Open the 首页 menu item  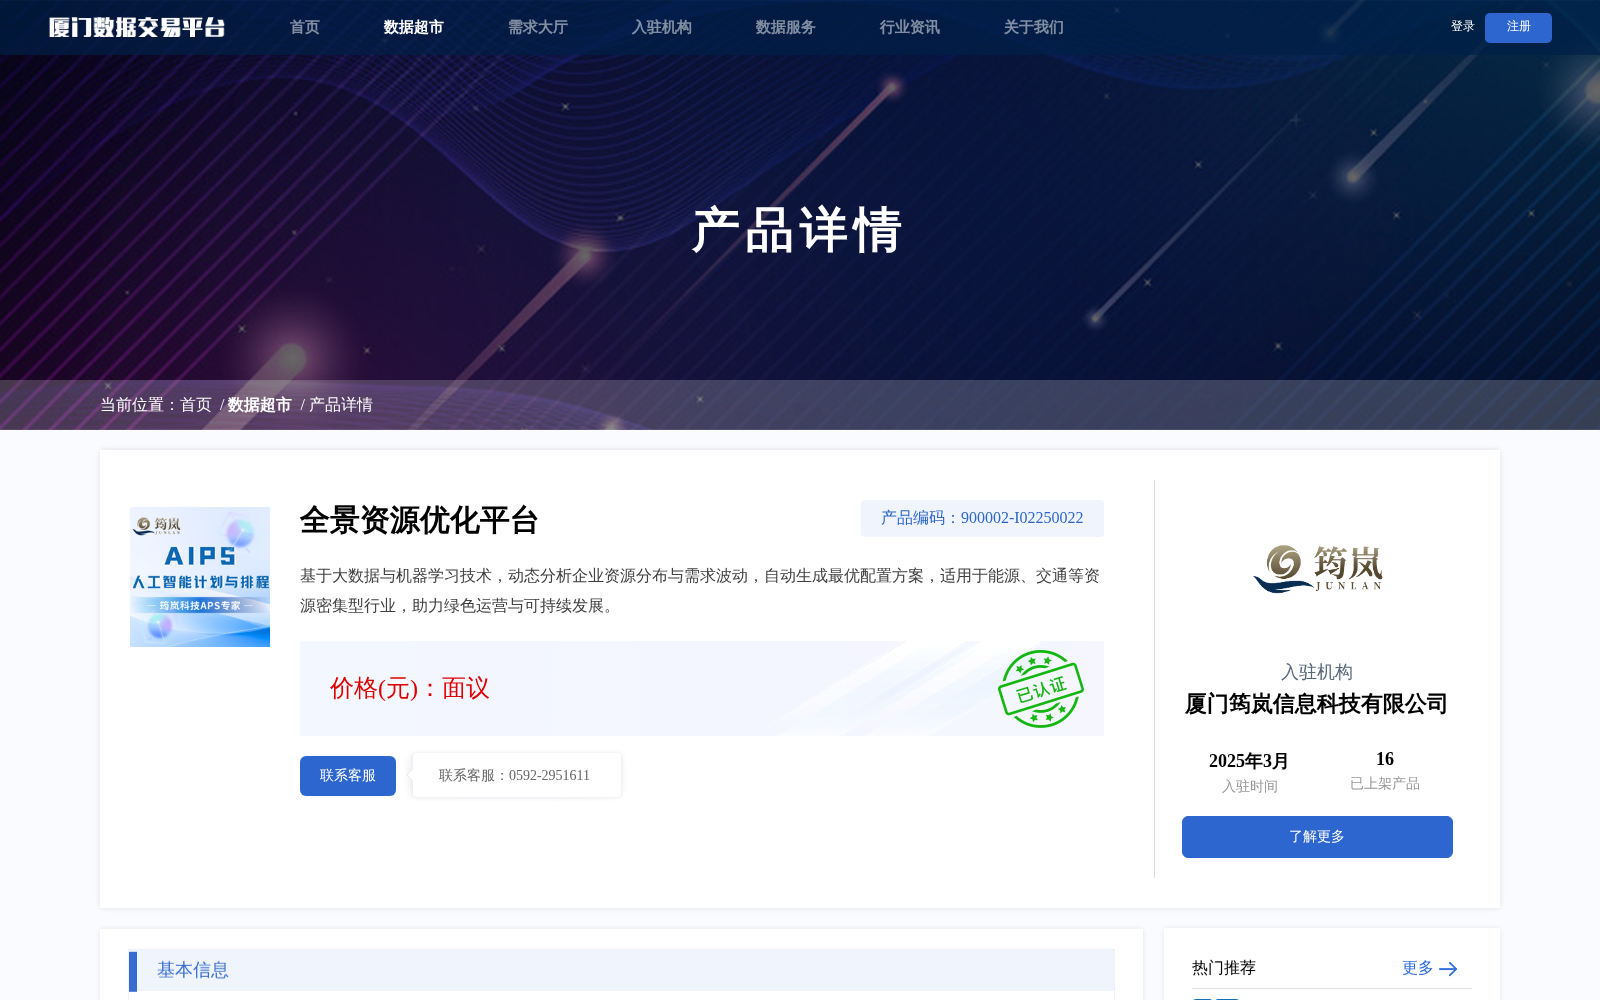click(305, 27)
